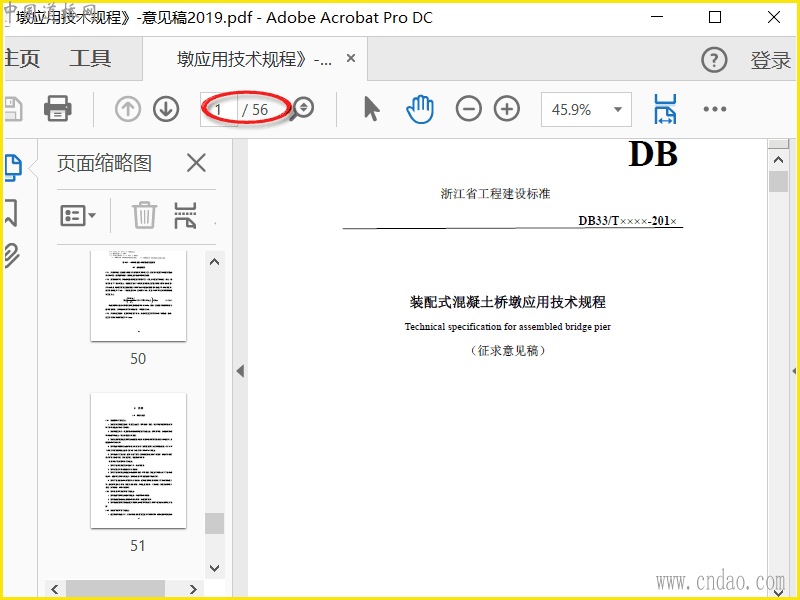Collapse the left navigation pane arrow
800x600 pixels.
click(240, 371)
